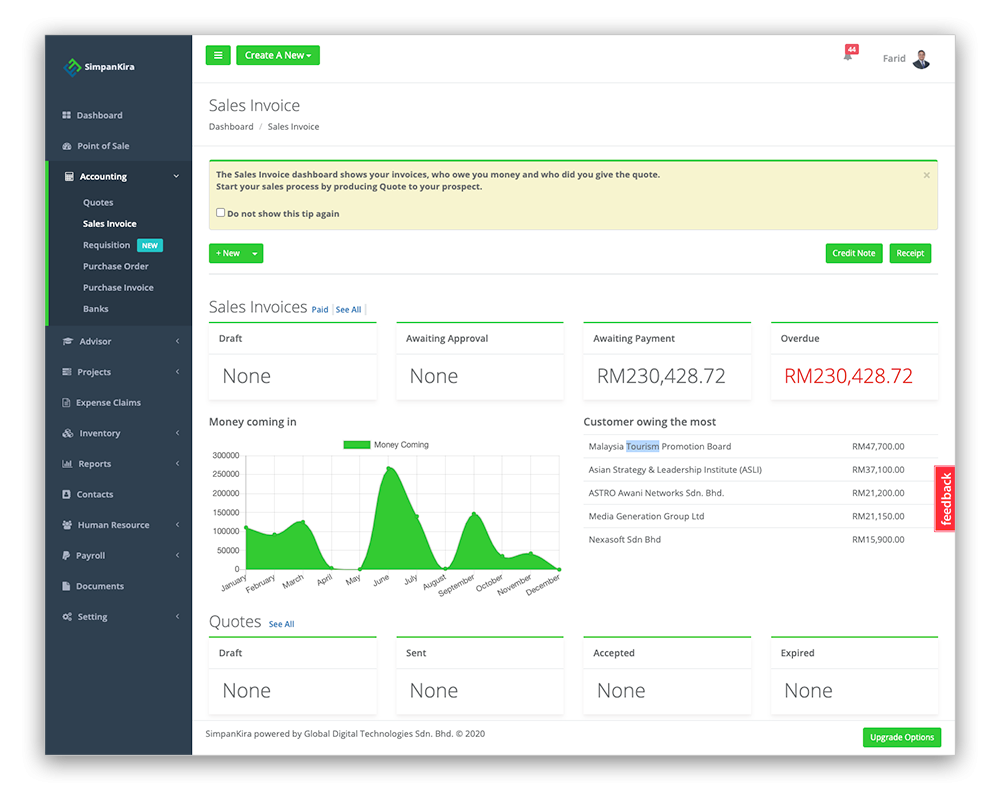This screenshot has height=790, width=1000.
Task: Click the Credit Note button
Action: click(853, 253)
